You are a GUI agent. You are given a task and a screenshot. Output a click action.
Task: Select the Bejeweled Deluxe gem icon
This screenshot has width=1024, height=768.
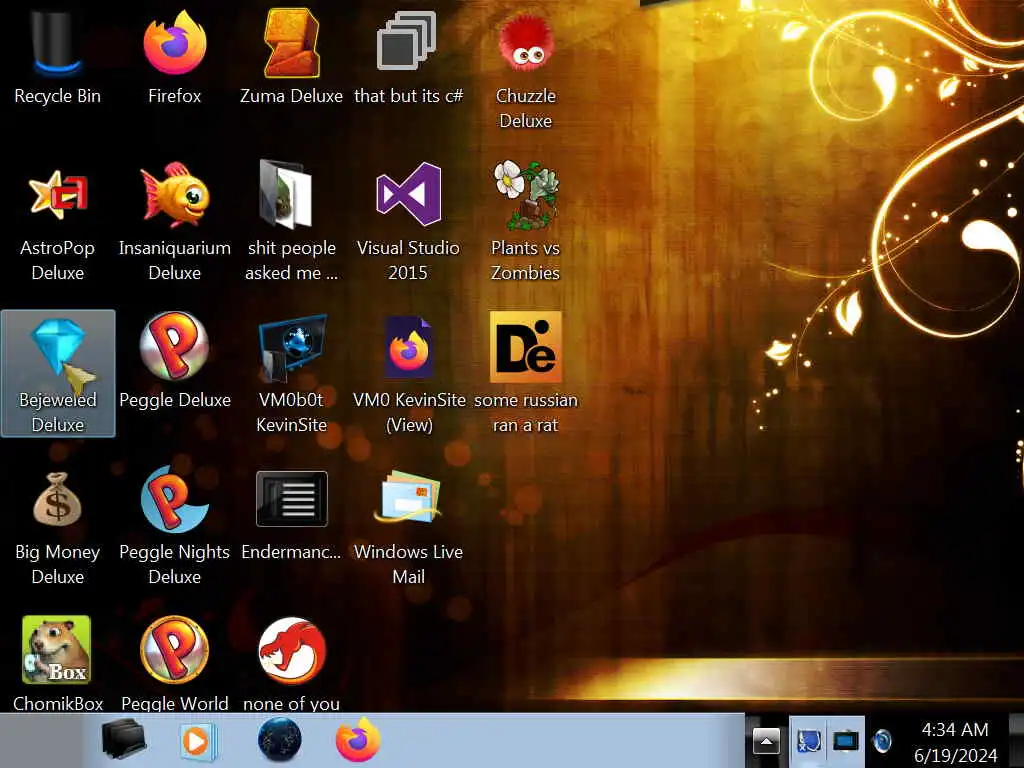click(x=57, y=347)
